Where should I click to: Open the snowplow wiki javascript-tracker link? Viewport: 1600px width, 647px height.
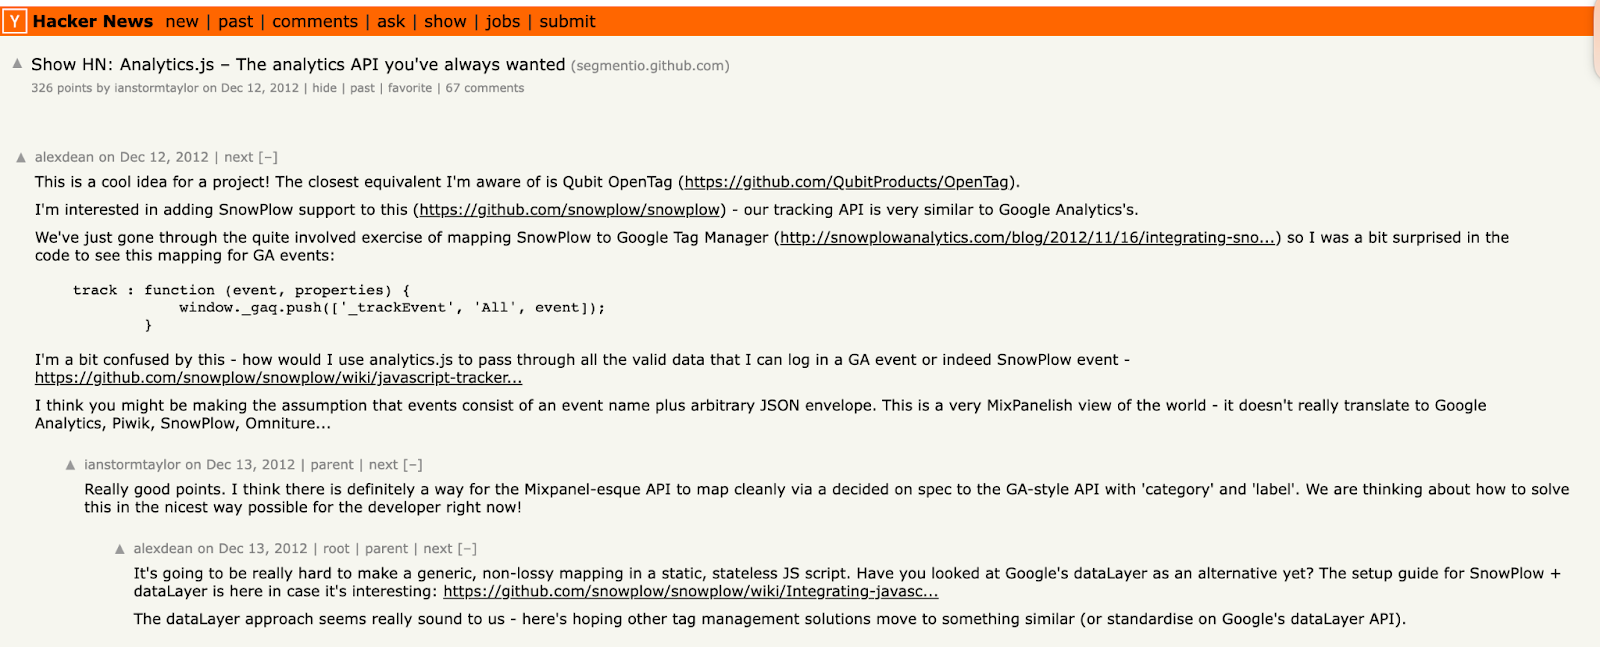coord(278,378)
